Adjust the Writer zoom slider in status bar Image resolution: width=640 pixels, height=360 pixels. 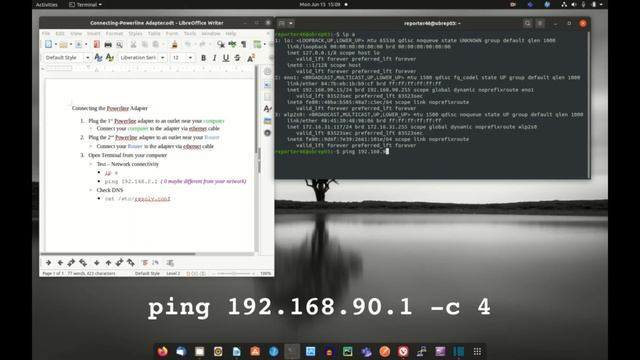[234, 273]
